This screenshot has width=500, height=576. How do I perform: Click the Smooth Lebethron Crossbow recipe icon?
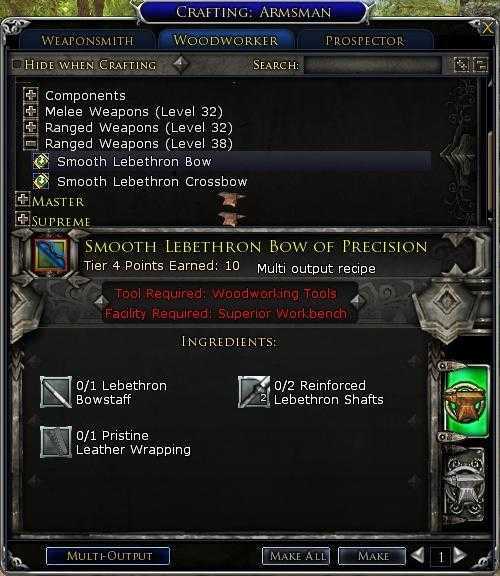click(x=41, y=181)
